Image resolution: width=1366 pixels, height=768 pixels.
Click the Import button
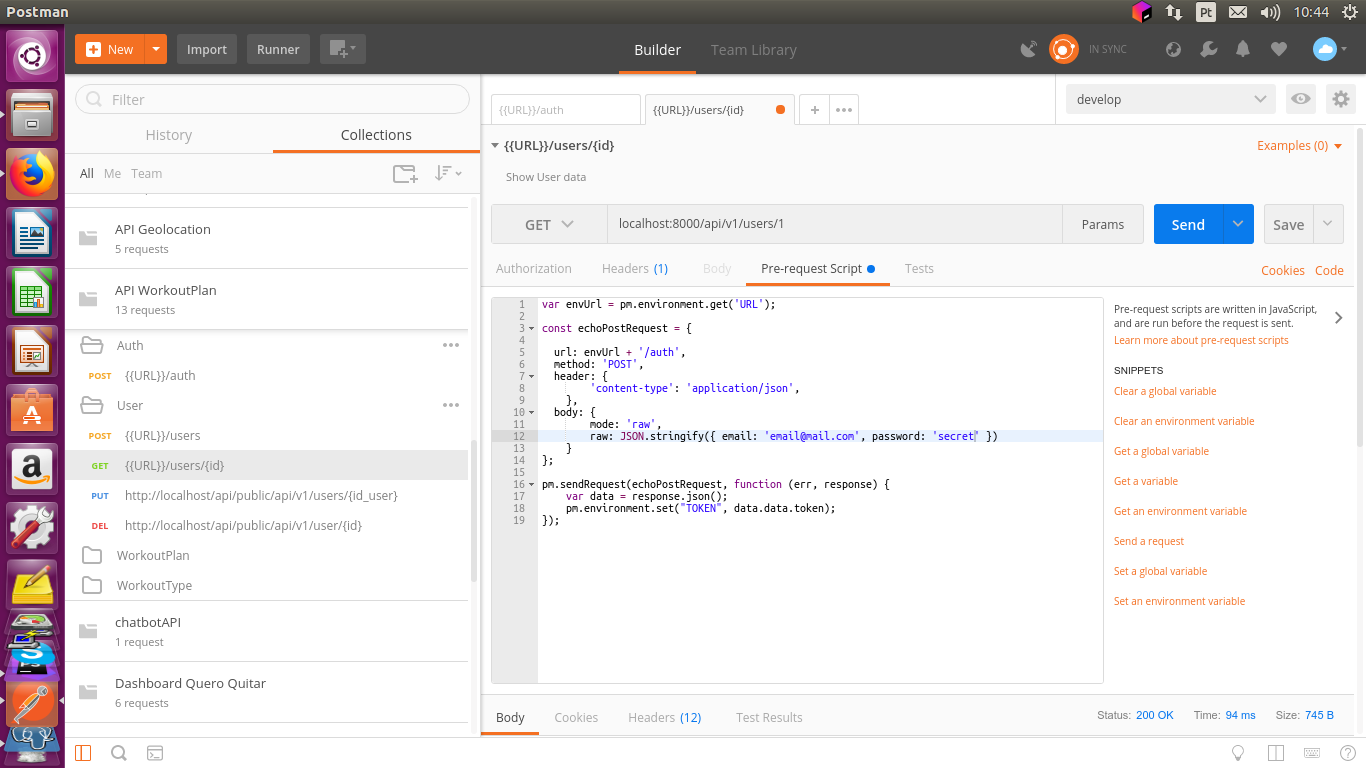pos(207,49)
